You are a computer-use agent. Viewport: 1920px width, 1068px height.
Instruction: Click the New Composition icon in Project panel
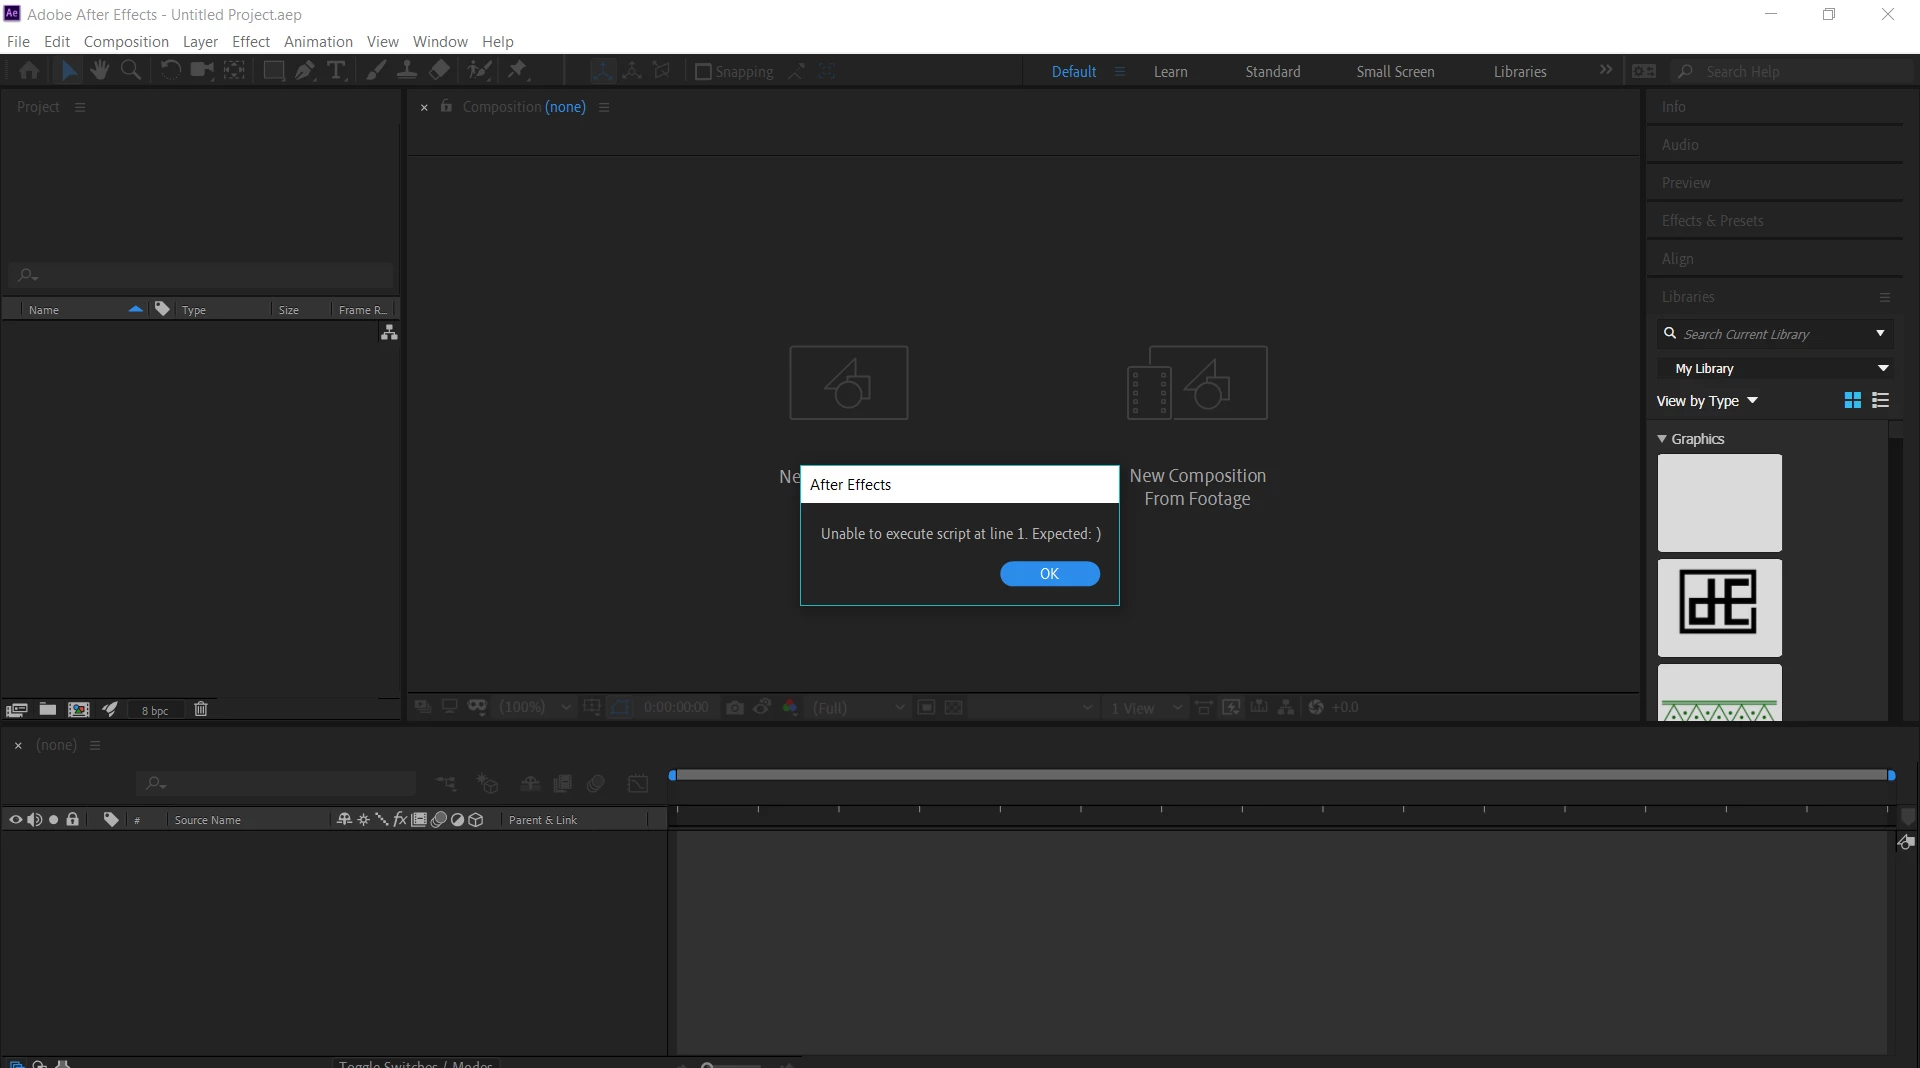[x=78, y=709]
